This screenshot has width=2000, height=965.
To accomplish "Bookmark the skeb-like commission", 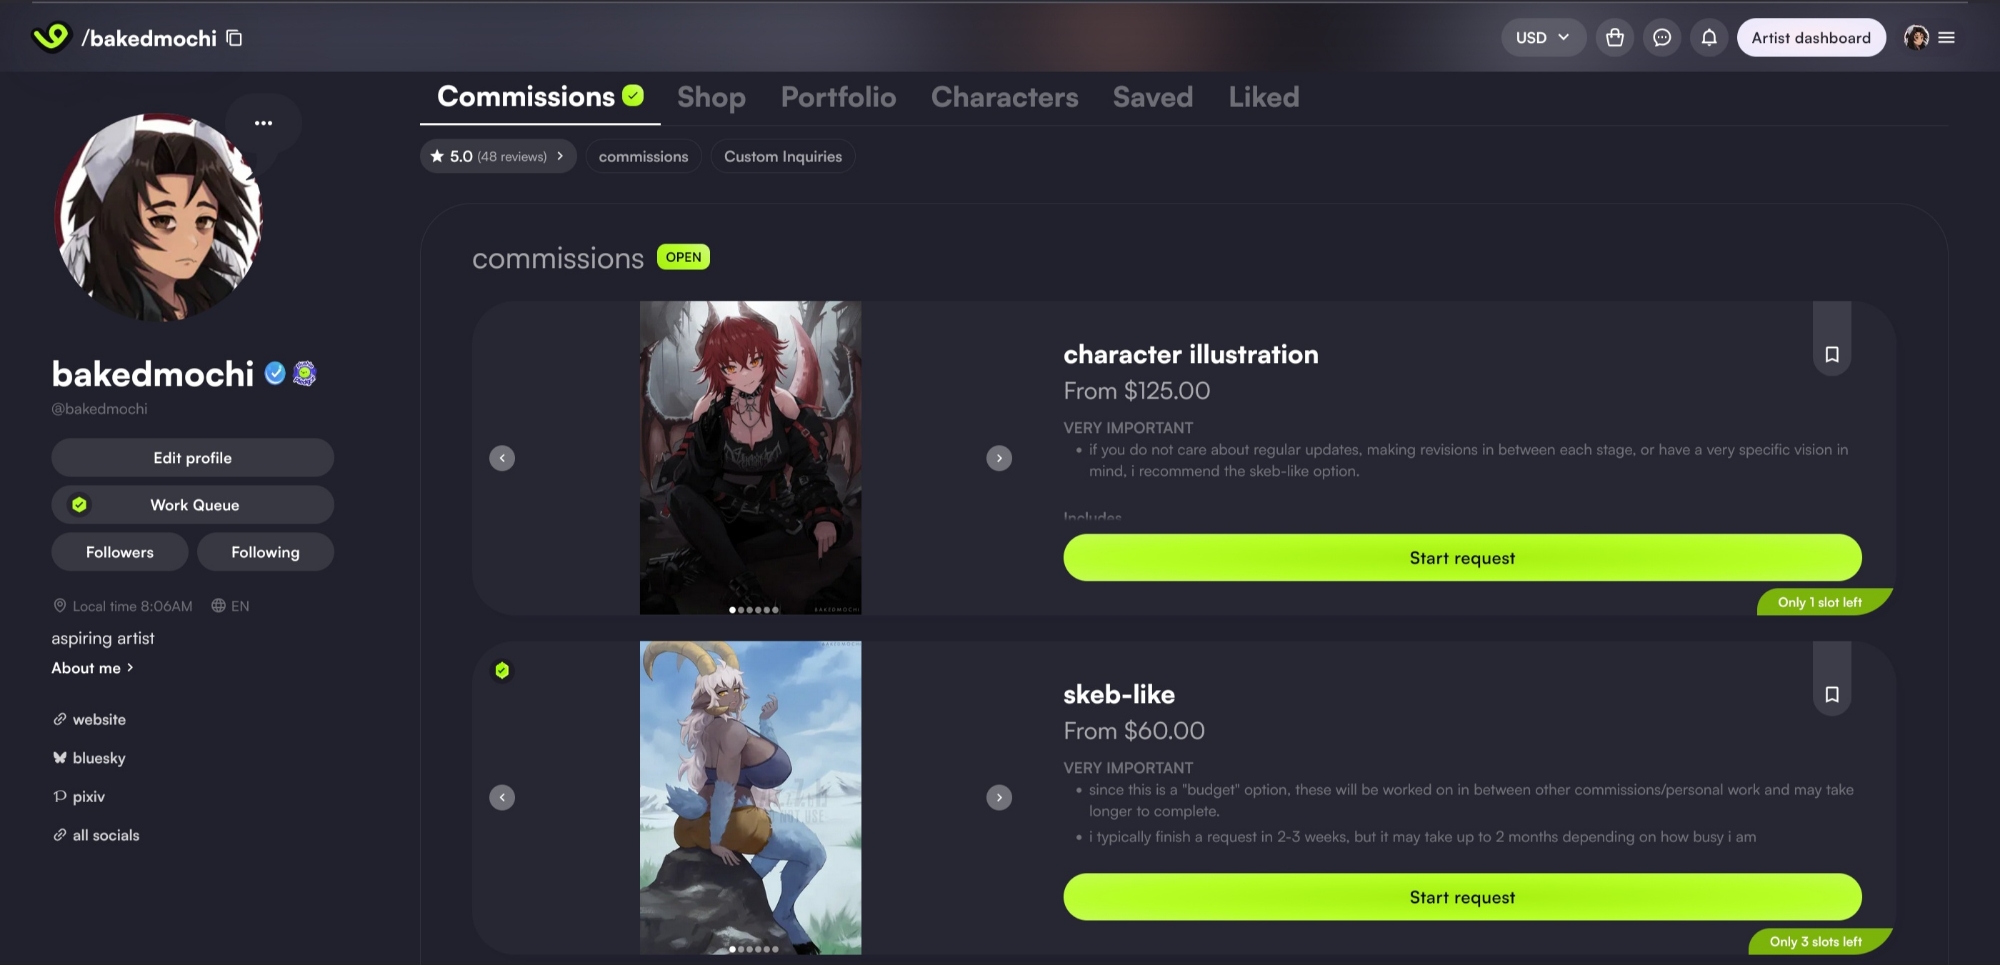I will tap(1831, 694).
